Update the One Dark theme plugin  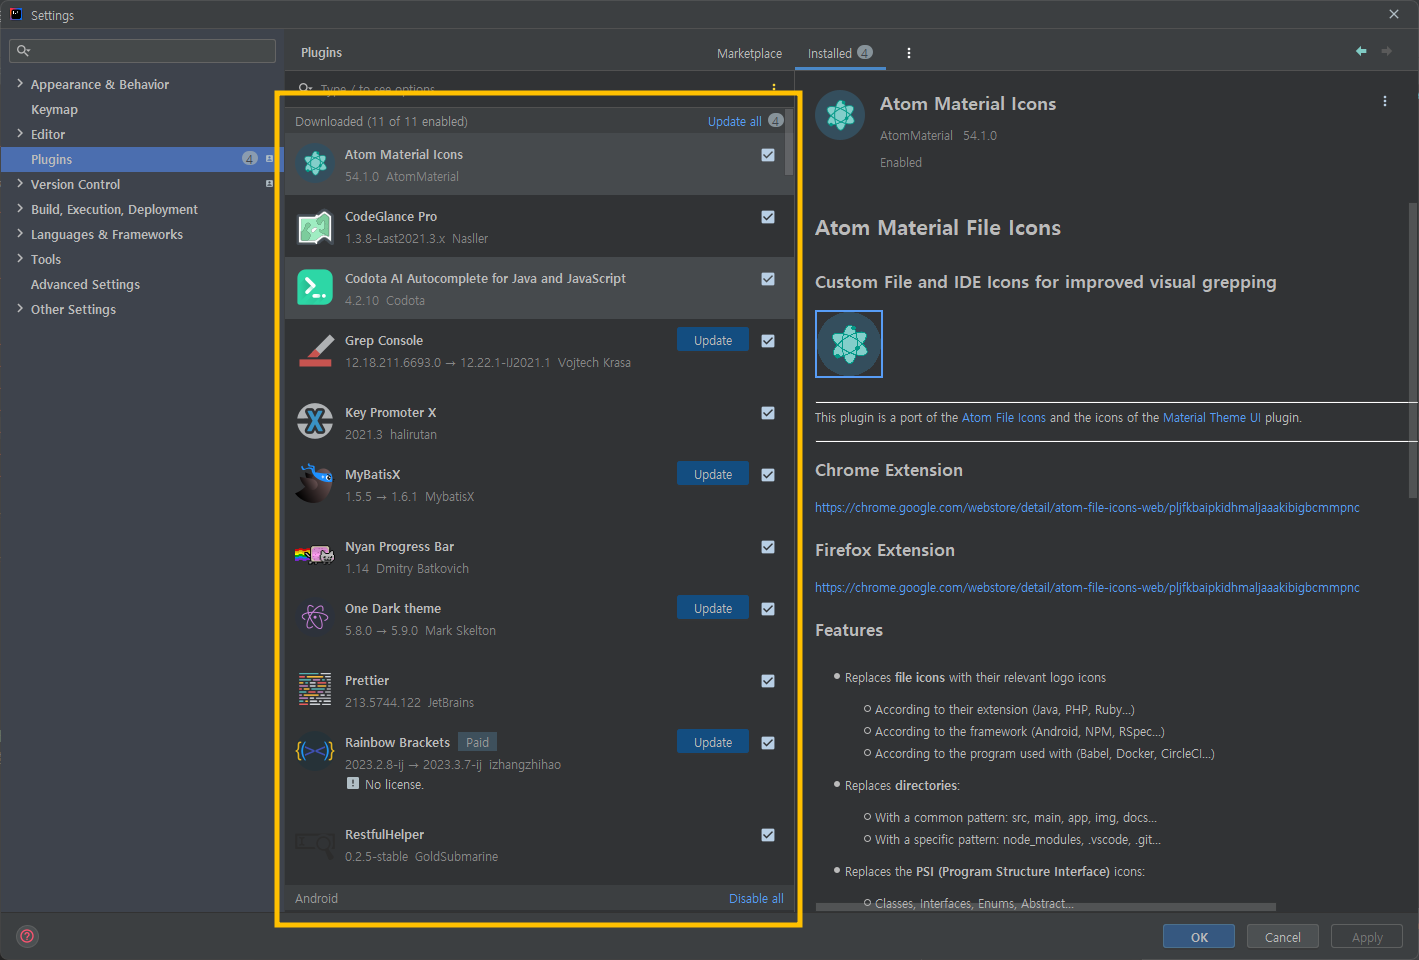click(713, 609)
